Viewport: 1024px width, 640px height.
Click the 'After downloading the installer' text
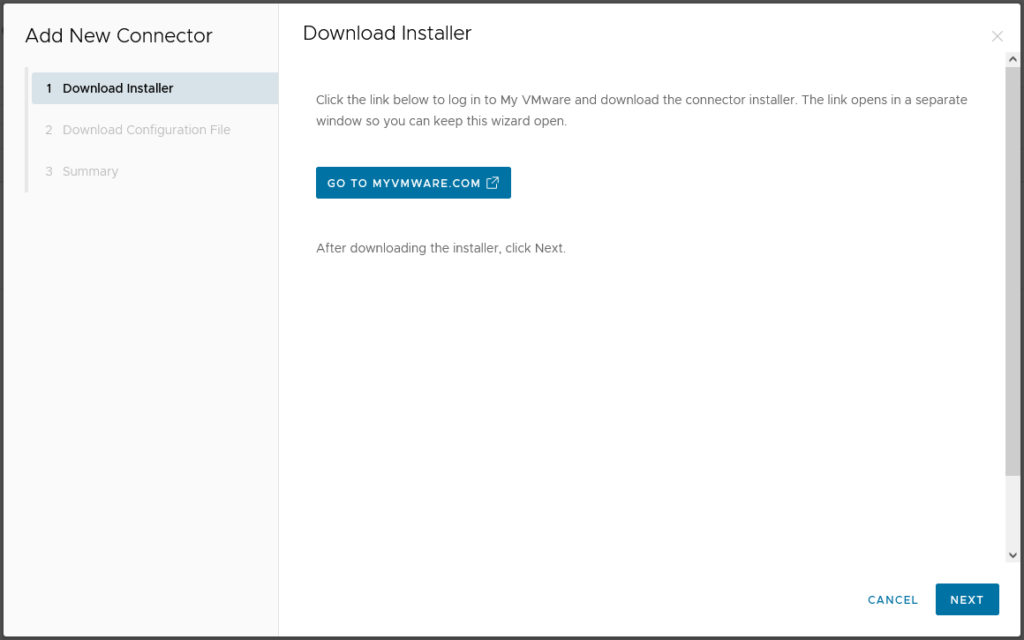[x=440, y=248]
